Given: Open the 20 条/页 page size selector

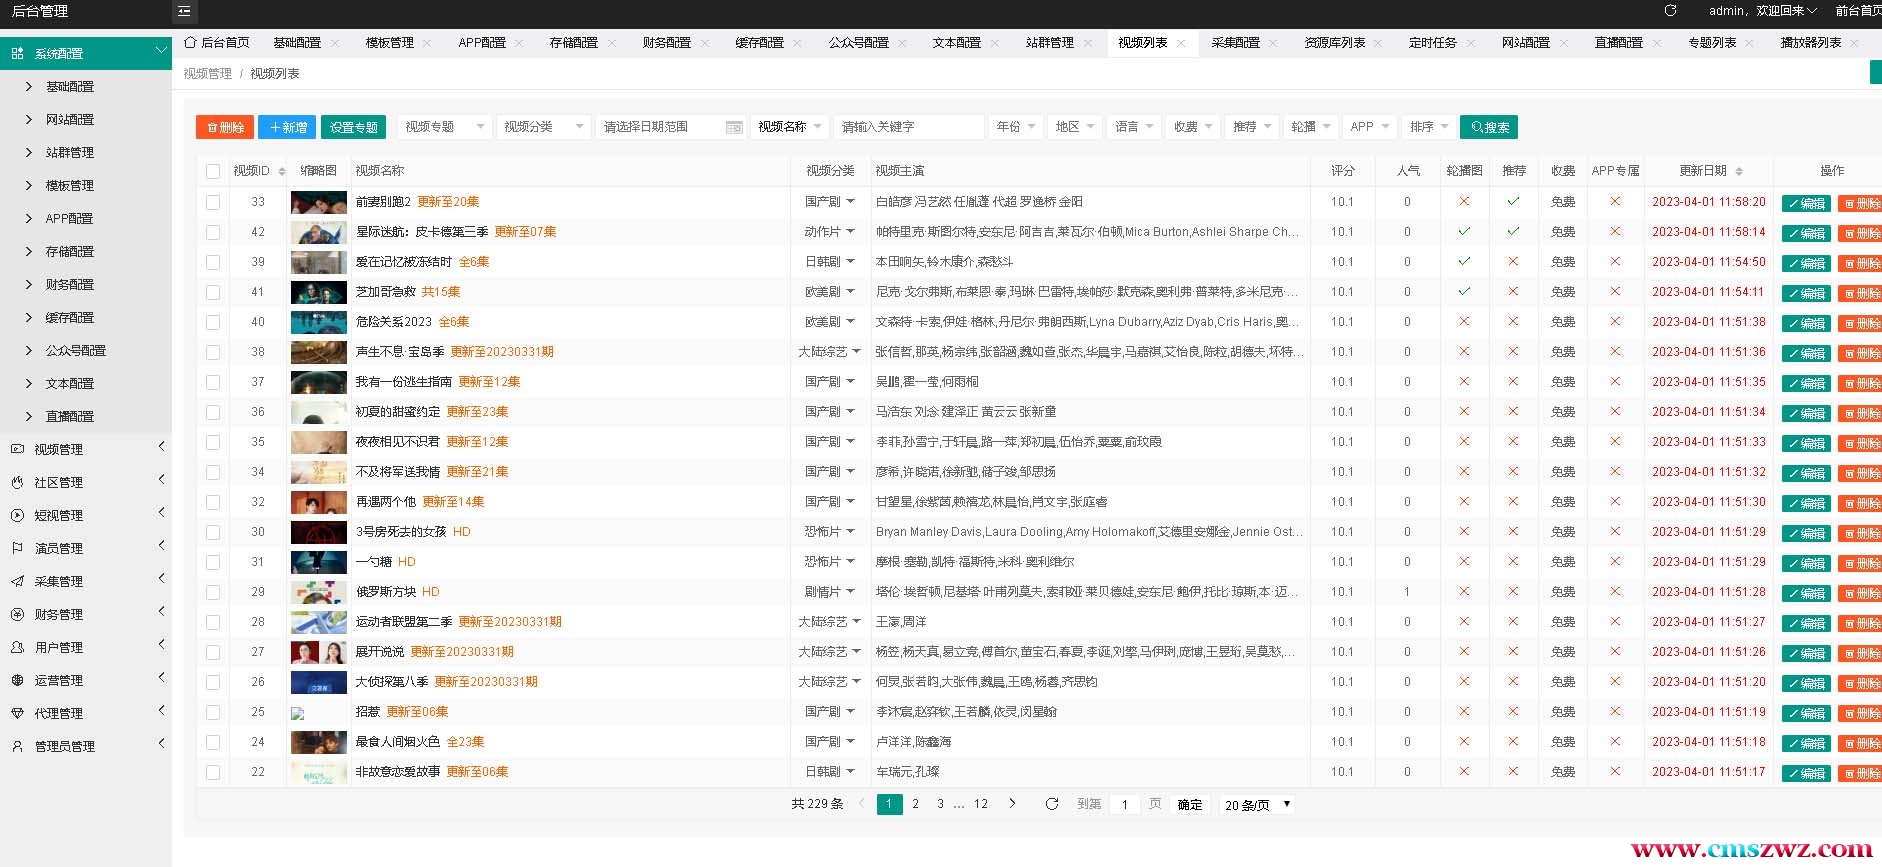Looking at the screenshot, I should point(1256,805).
